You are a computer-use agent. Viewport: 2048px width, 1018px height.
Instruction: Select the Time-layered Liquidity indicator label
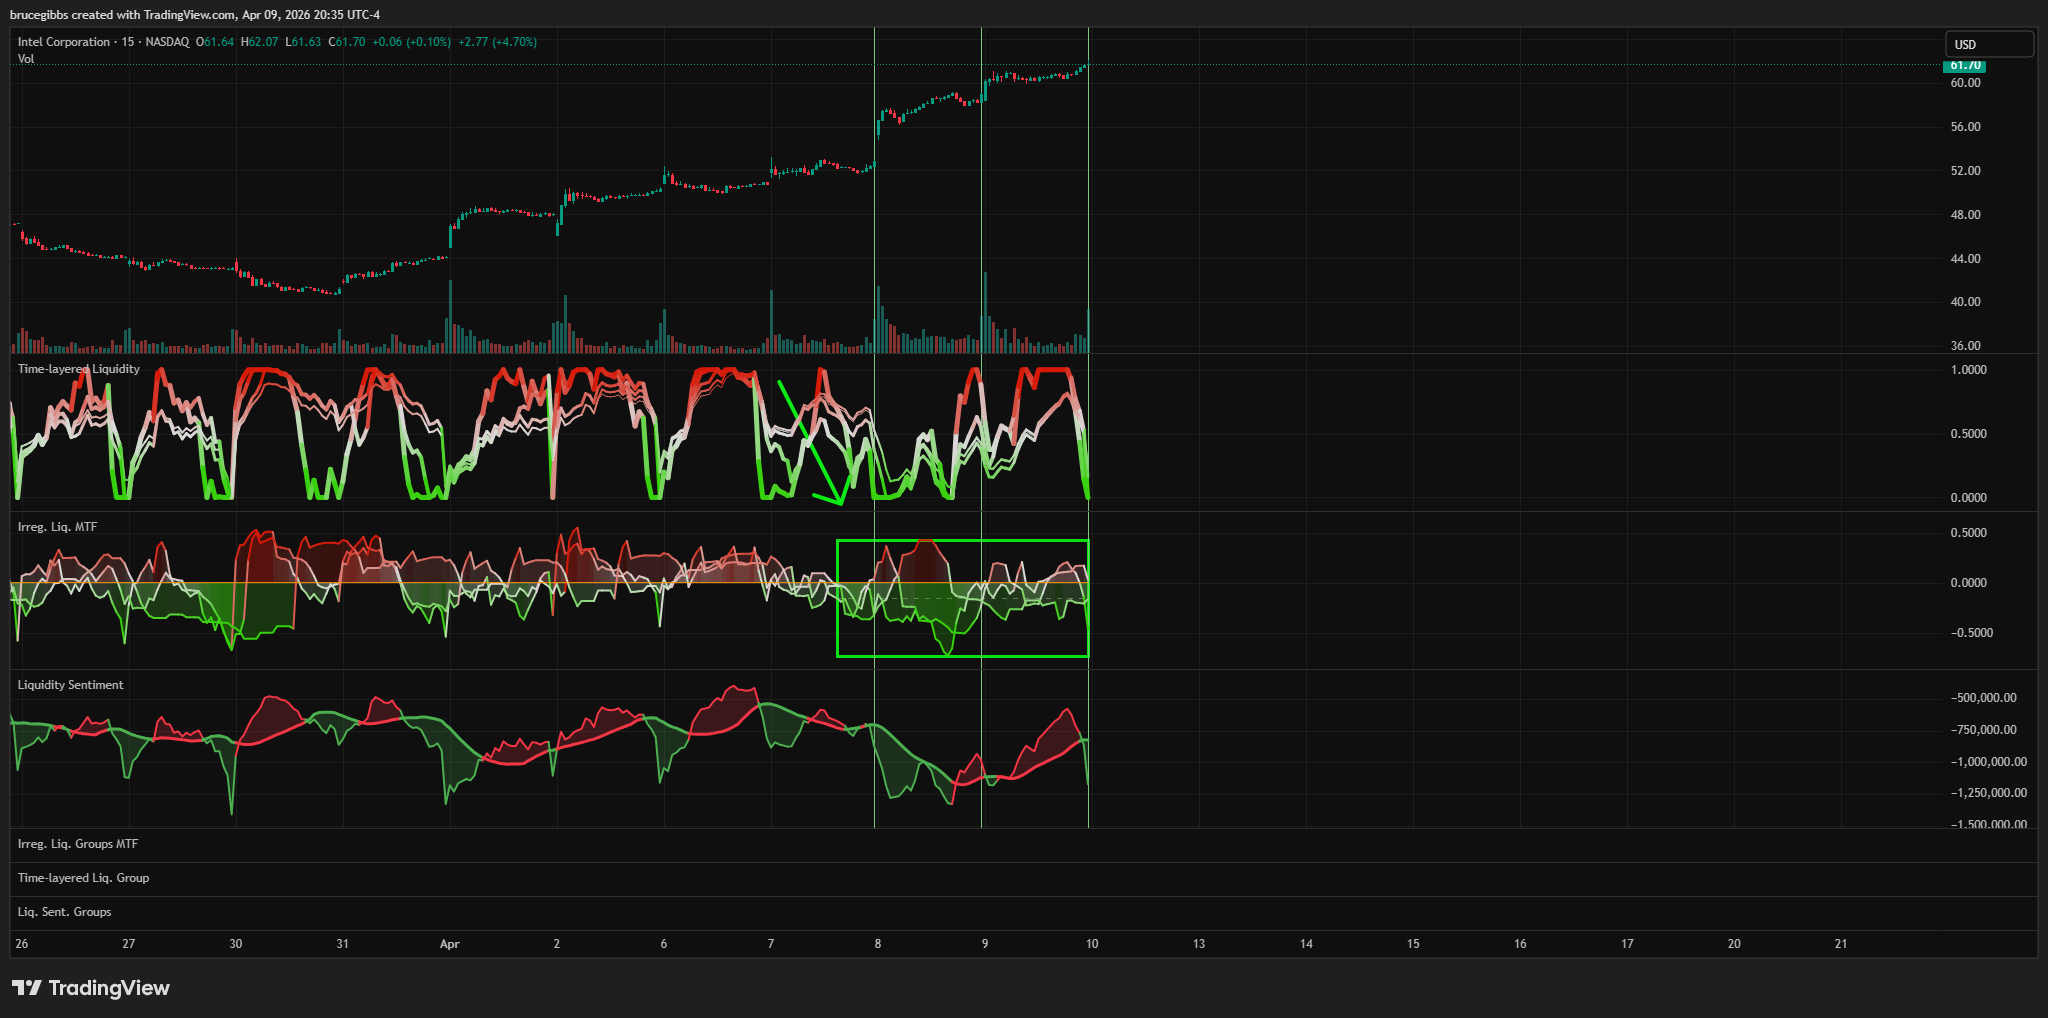pyautogui.click(x=79, y=369)
